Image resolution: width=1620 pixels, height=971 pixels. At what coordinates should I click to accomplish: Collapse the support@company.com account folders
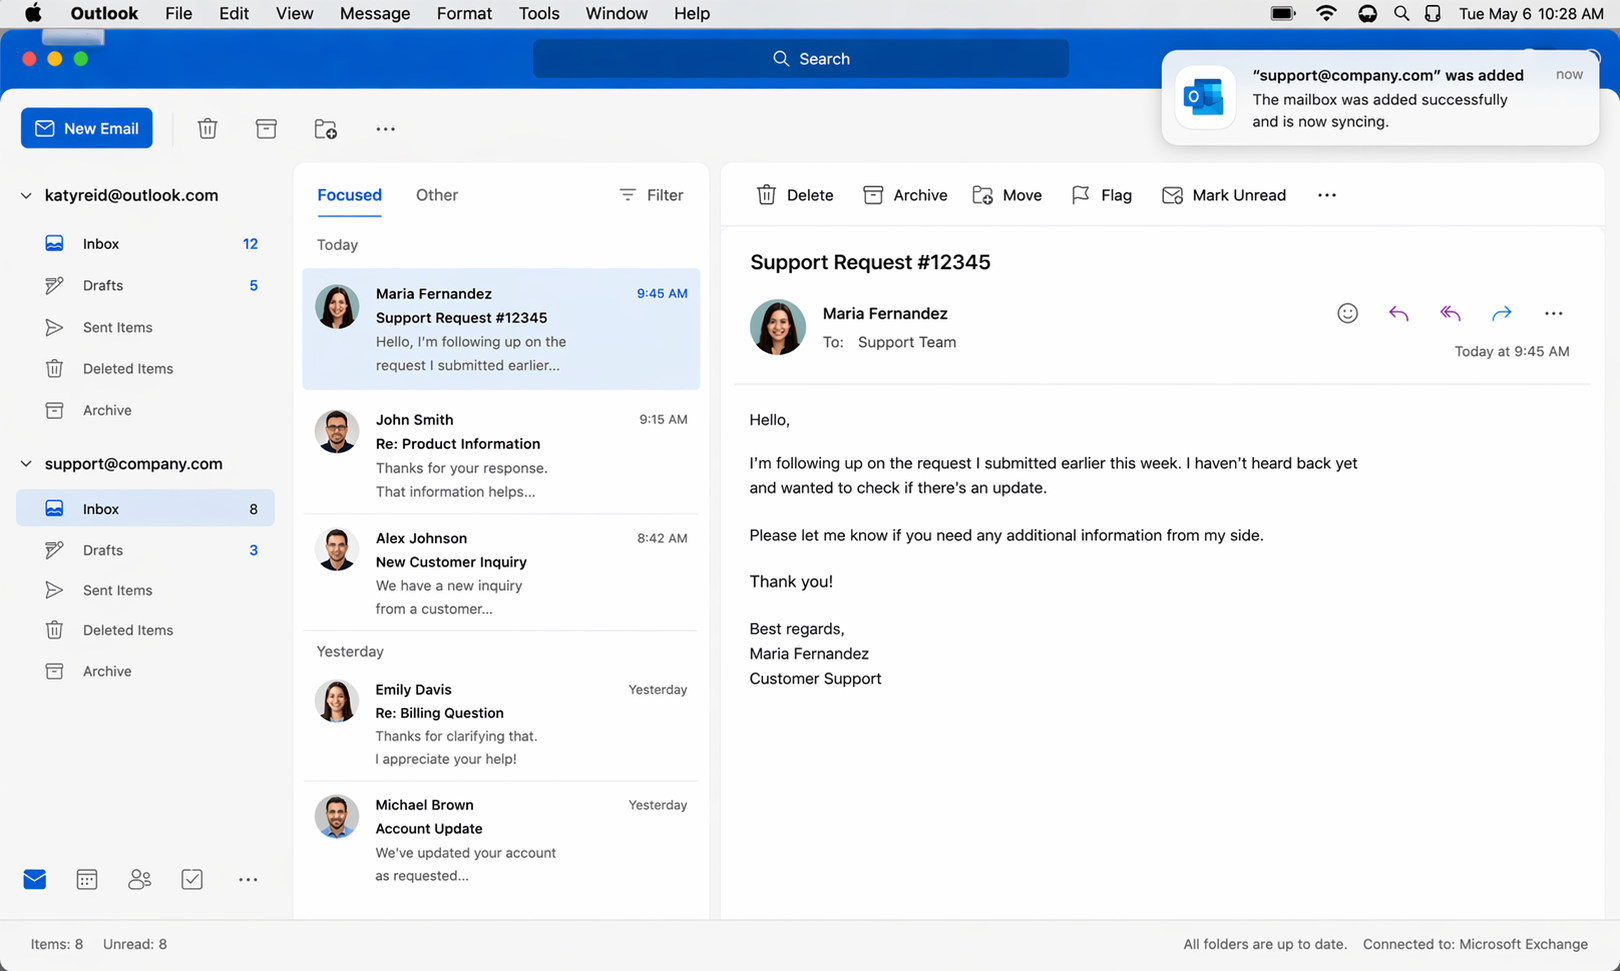(x=26, y=464)
